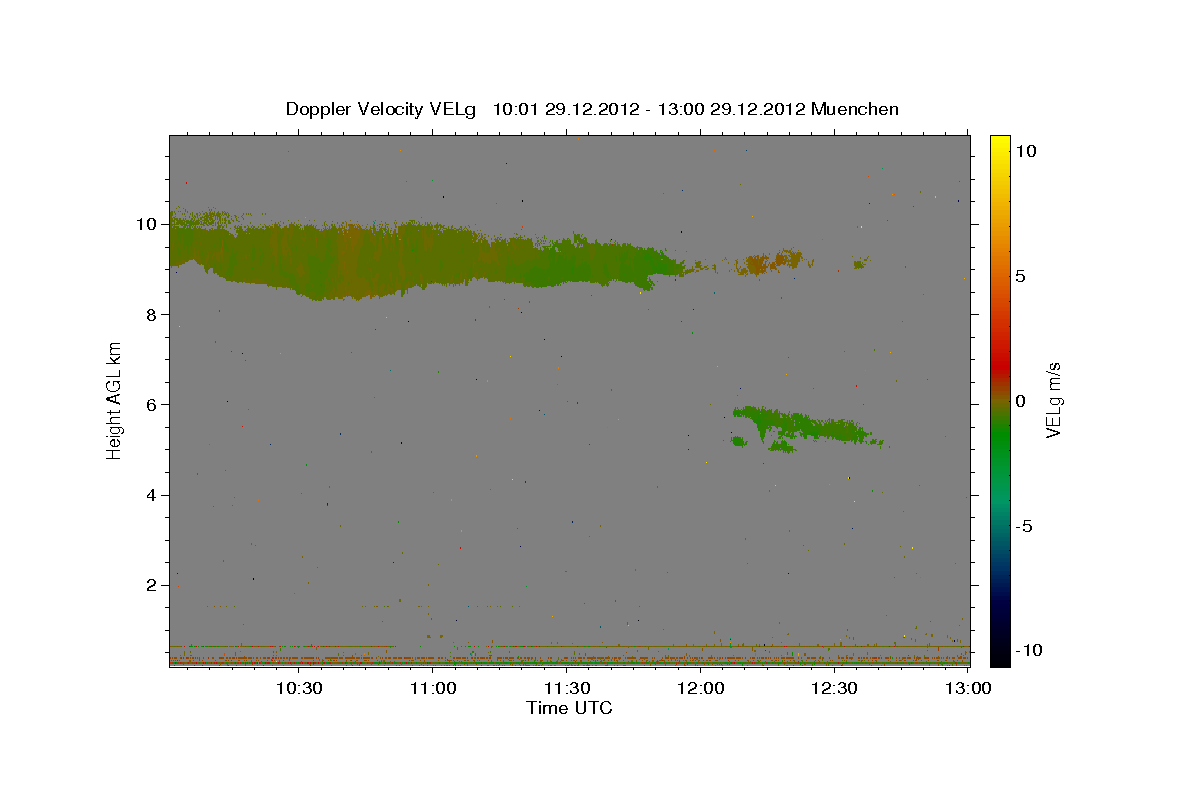Select the 'Muenchen' station name in title
The width and height of the screenshot is (1200, 800).
[x=855, y=109]
